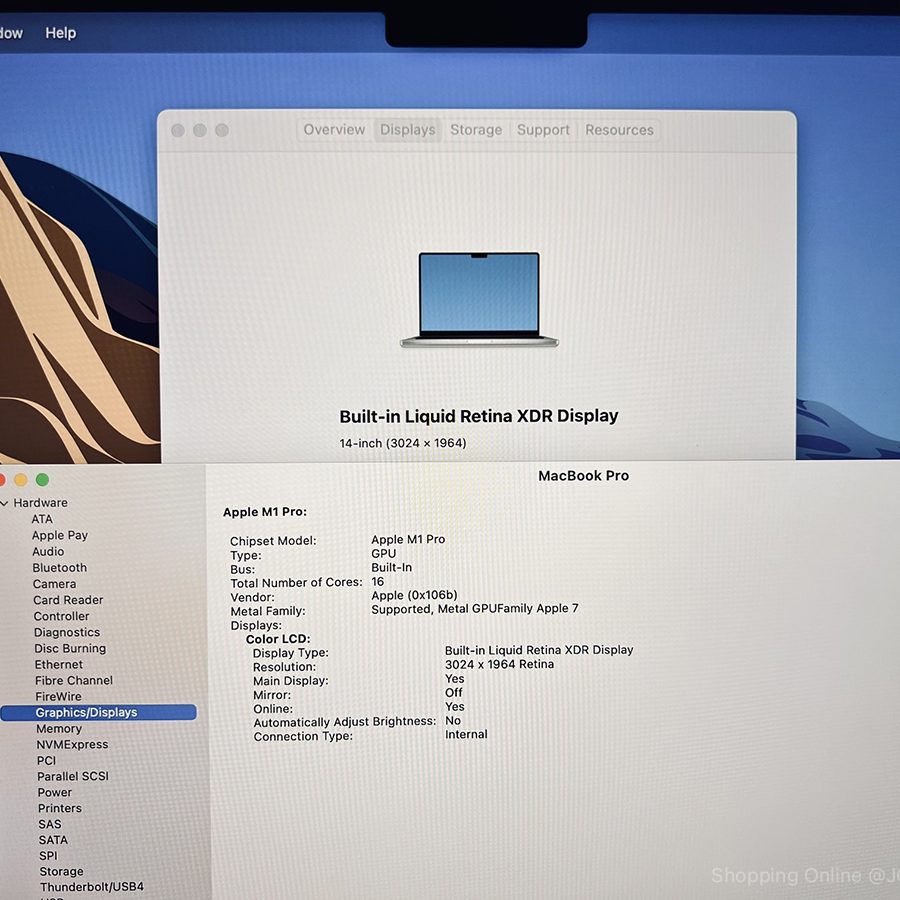900x900 pixels.
Task: Open the SAS entry
Action: point(50,824)
